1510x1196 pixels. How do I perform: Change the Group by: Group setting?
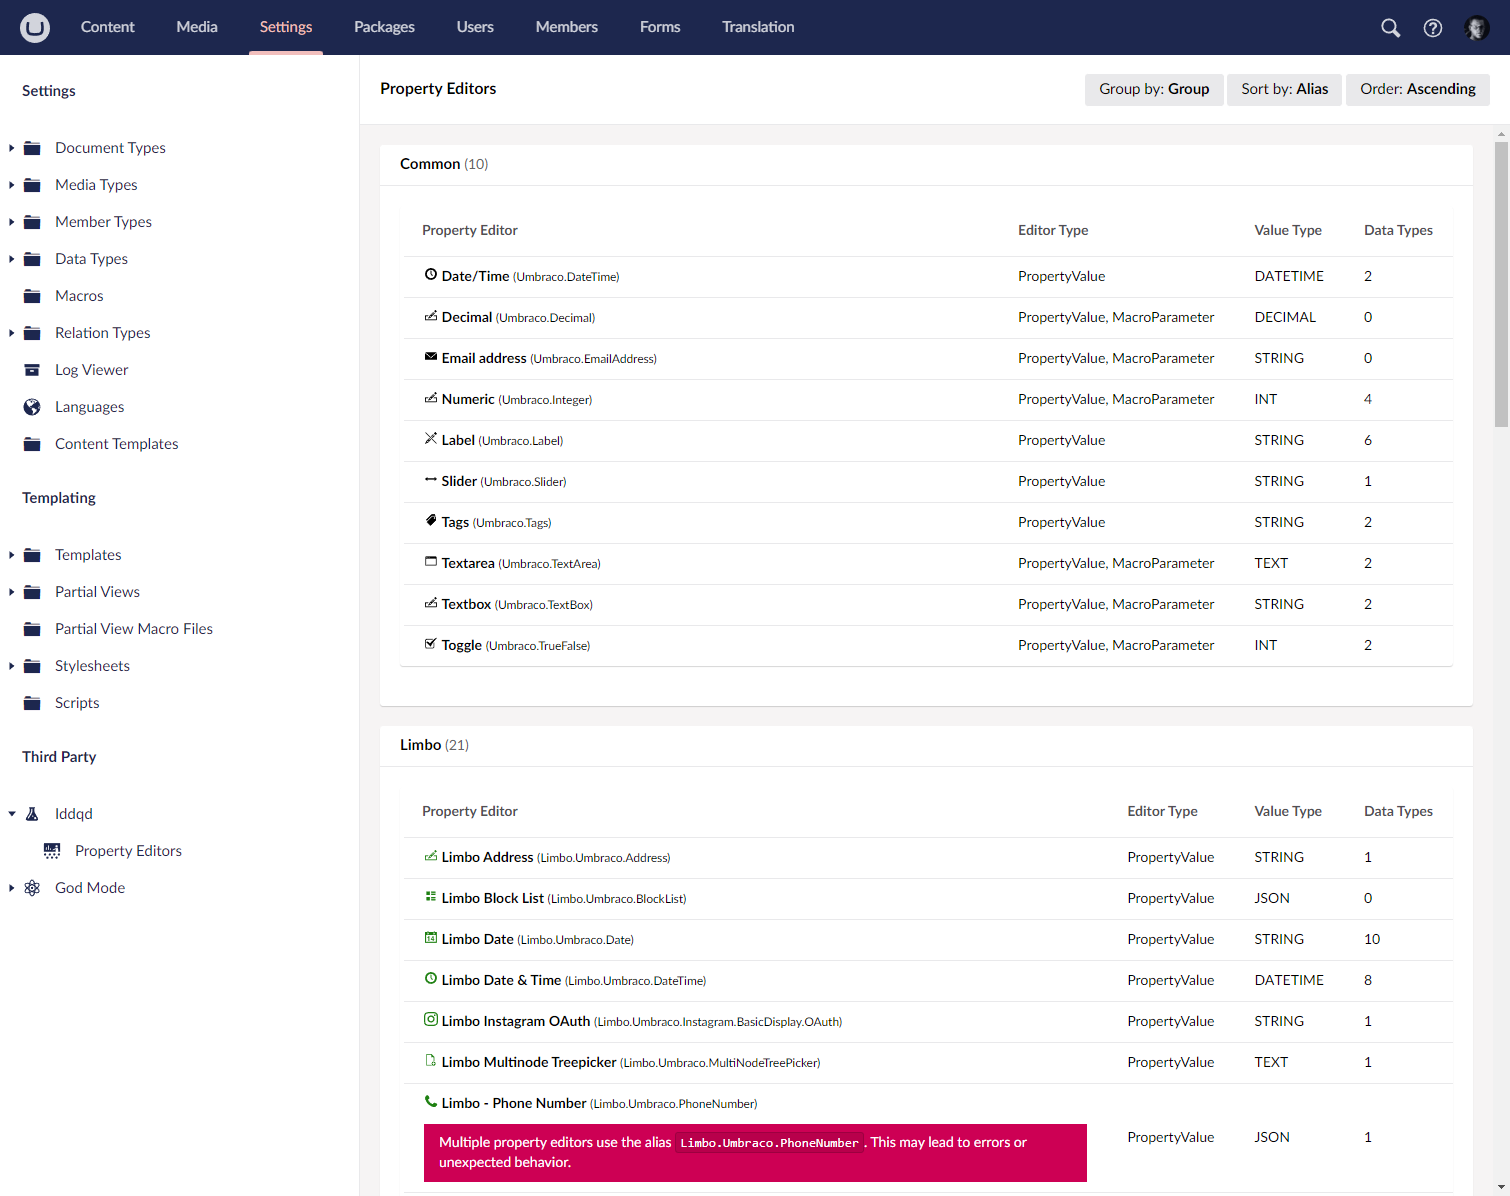(1153, 89)
